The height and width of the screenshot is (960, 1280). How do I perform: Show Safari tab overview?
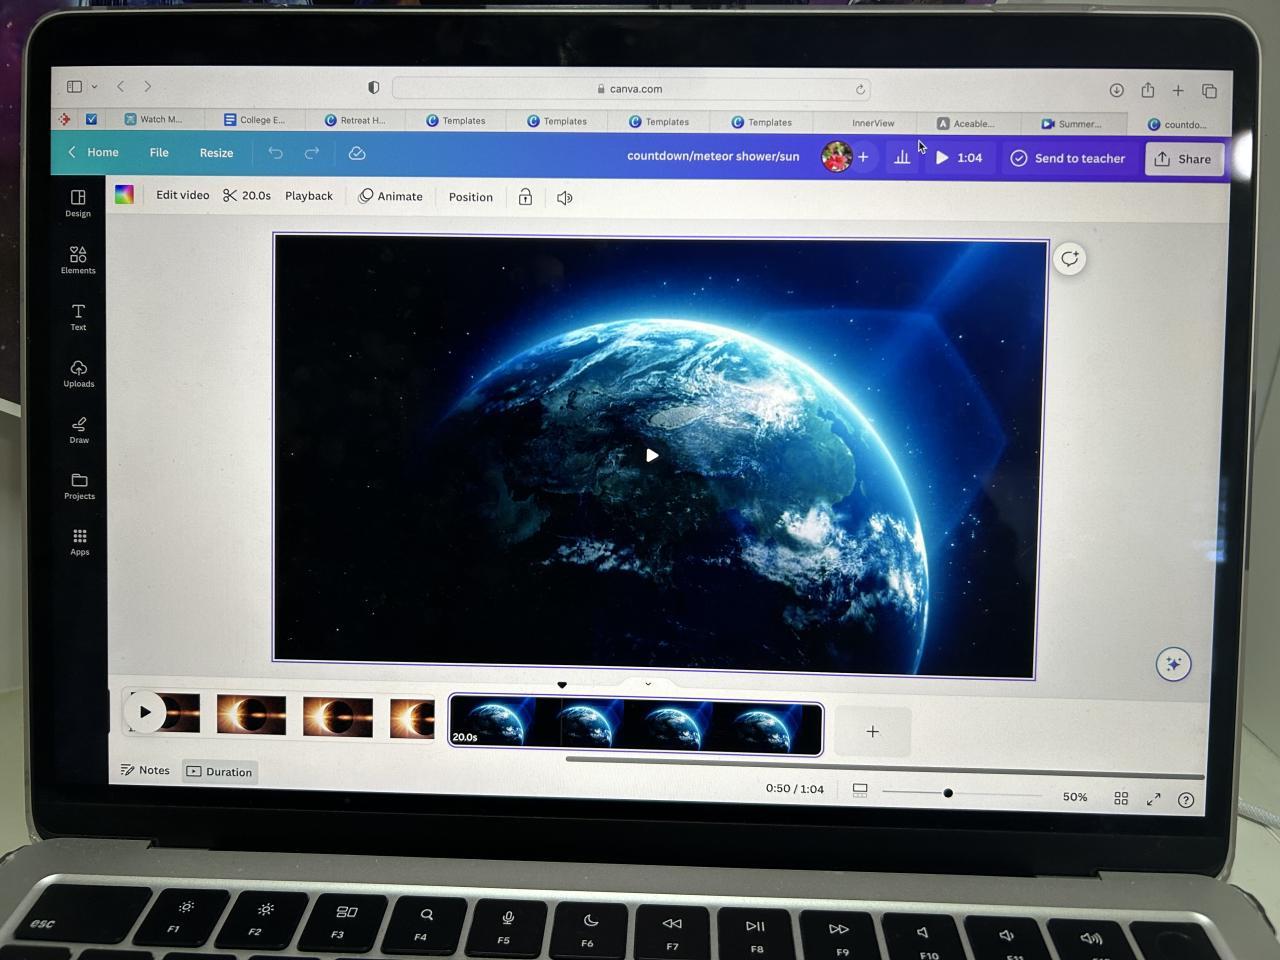[x=1209, y=91]
